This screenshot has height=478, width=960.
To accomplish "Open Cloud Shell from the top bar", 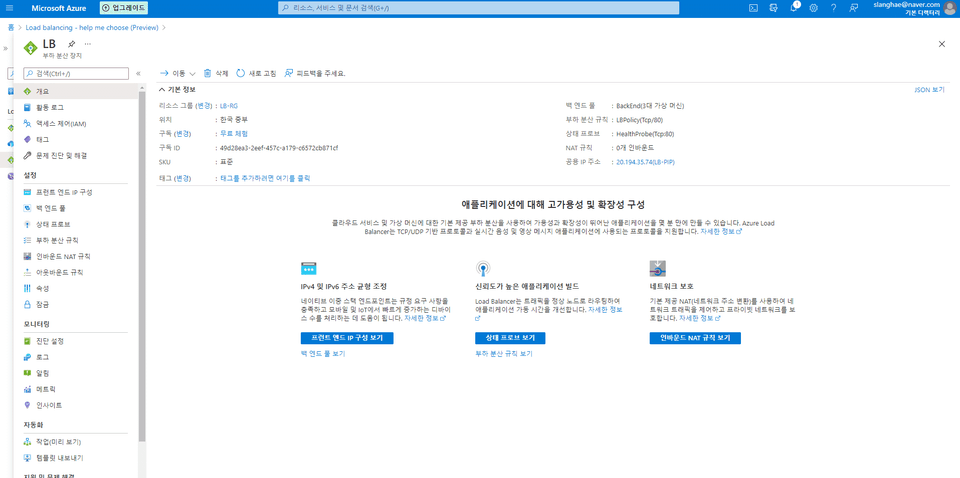I will [x=754, y=8].
